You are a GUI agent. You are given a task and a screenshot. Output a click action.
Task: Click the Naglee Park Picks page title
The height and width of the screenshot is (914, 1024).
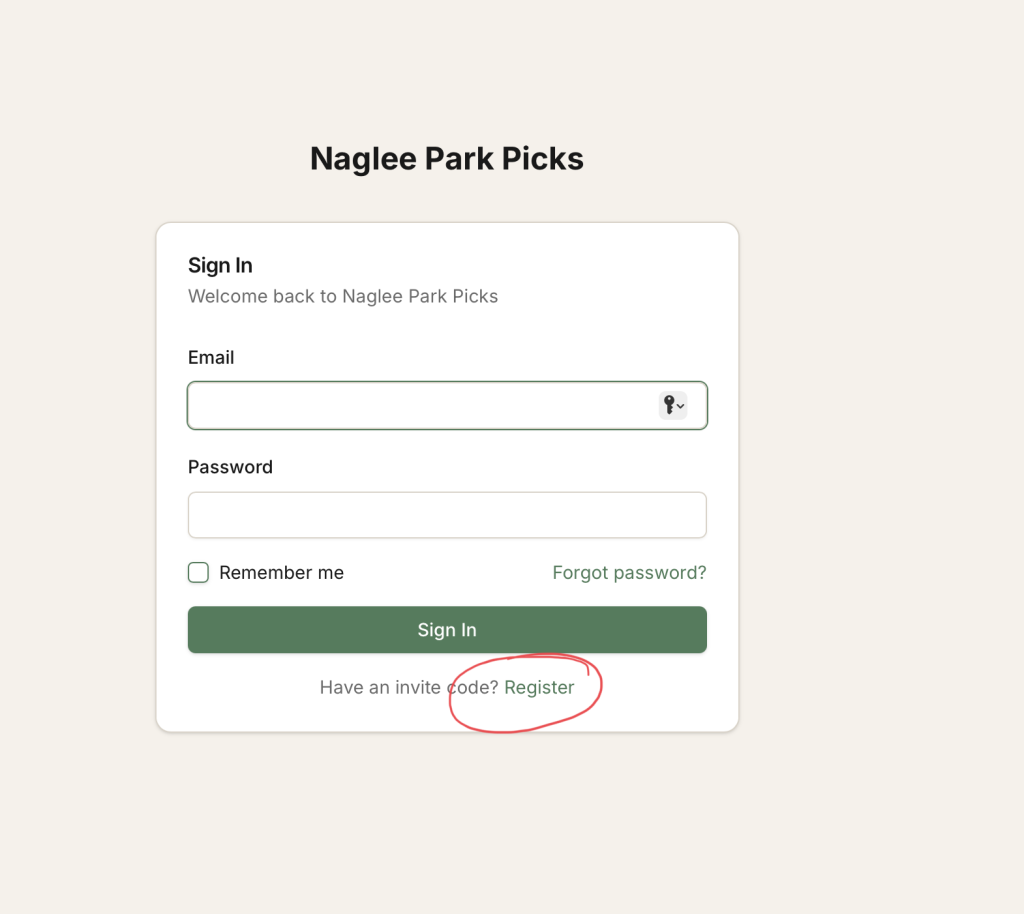(x=446, y=159)
